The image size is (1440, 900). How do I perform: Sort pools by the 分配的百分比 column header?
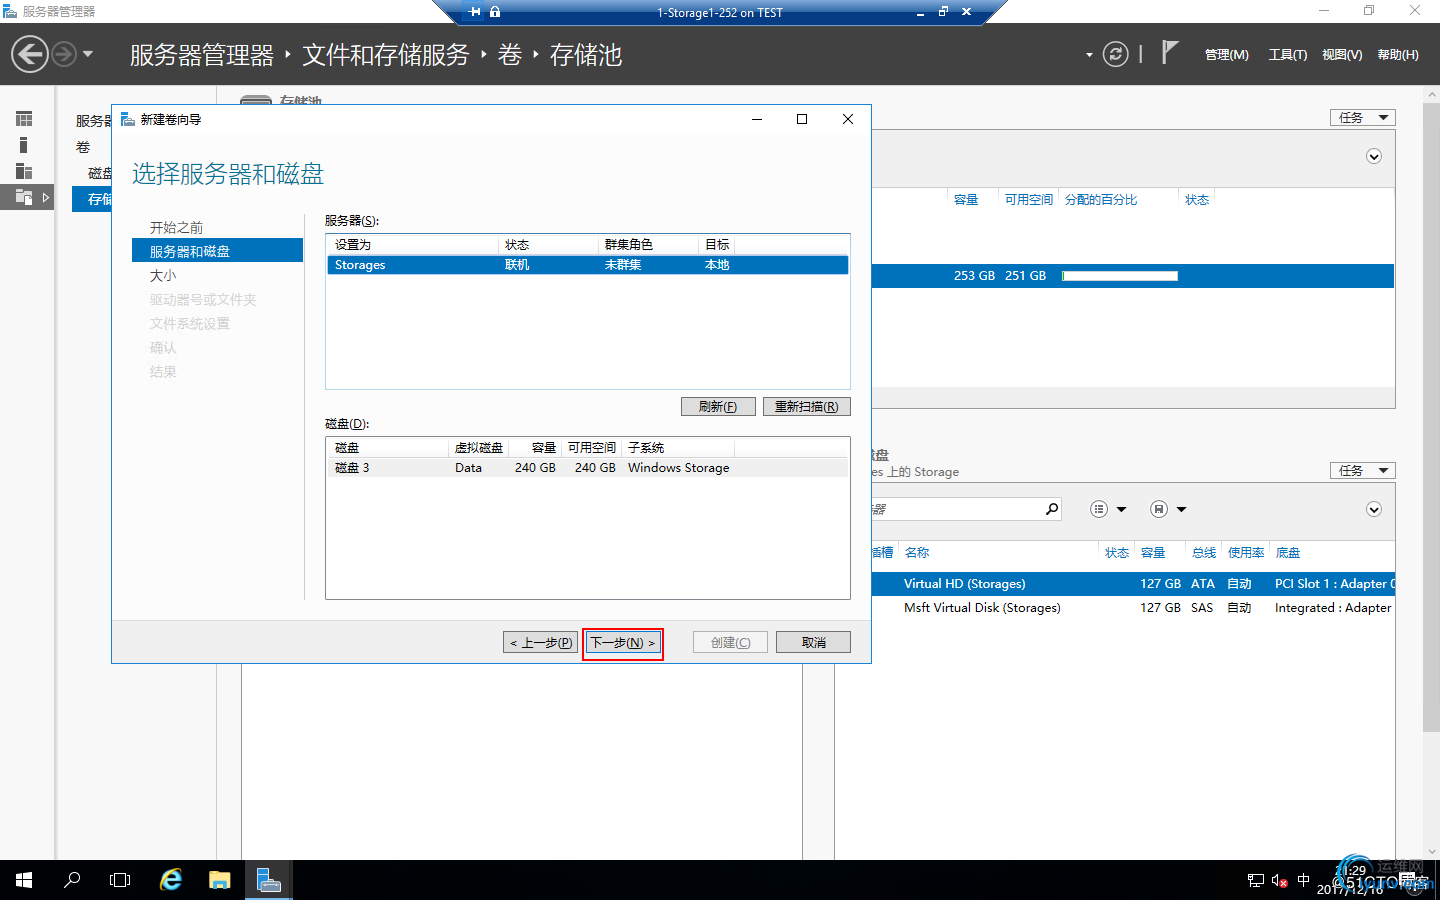[x=1101, y=200]
